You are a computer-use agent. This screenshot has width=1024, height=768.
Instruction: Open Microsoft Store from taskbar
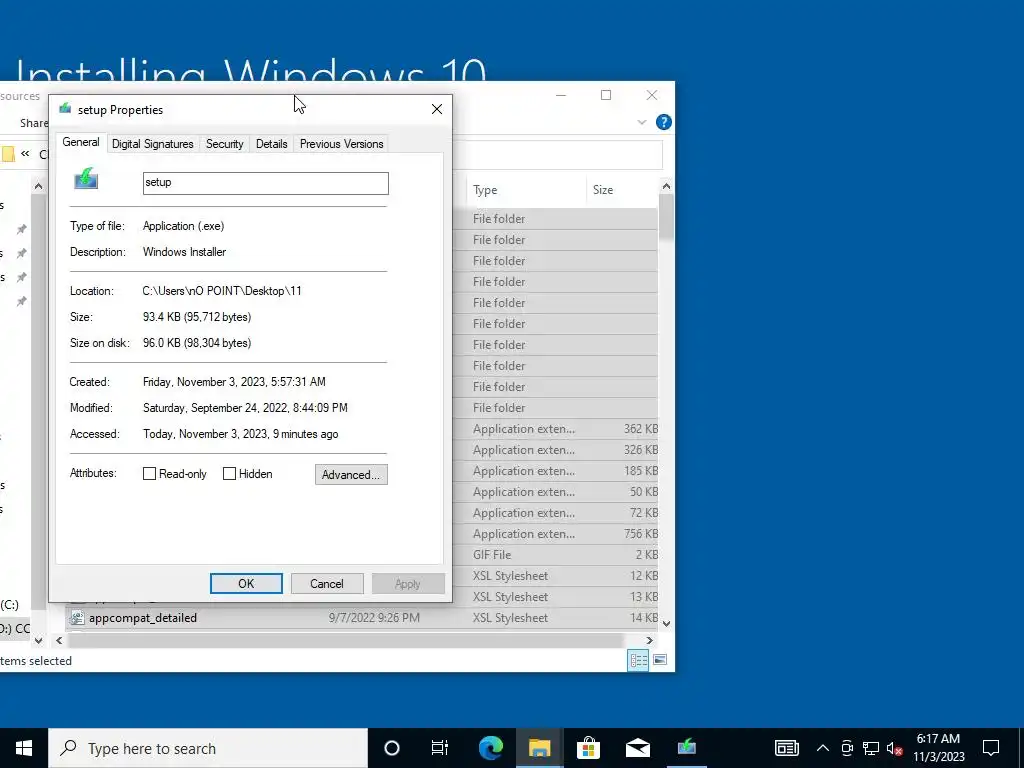(588, 748)
